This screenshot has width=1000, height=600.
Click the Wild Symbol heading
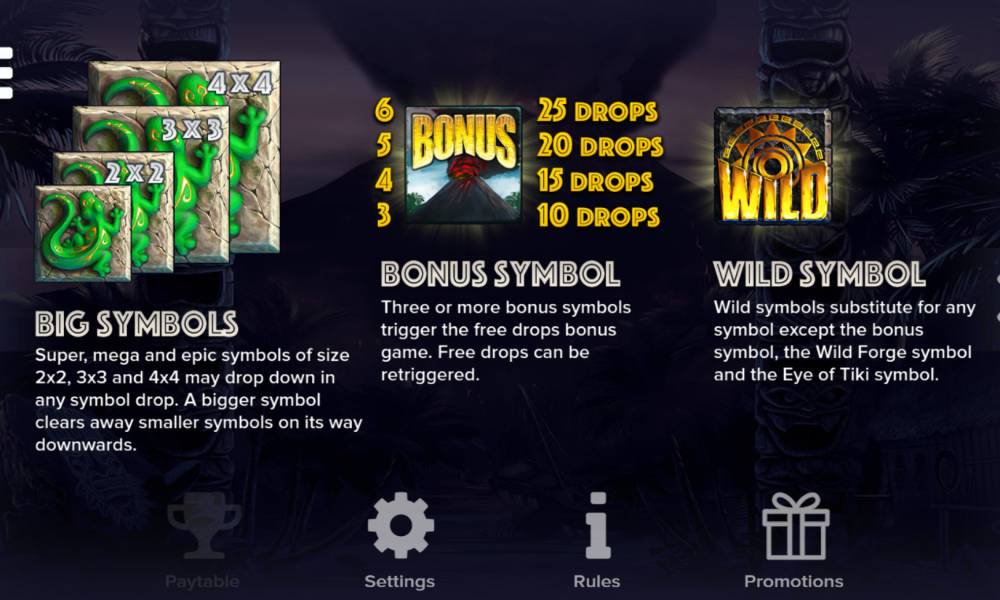[820, 274]
